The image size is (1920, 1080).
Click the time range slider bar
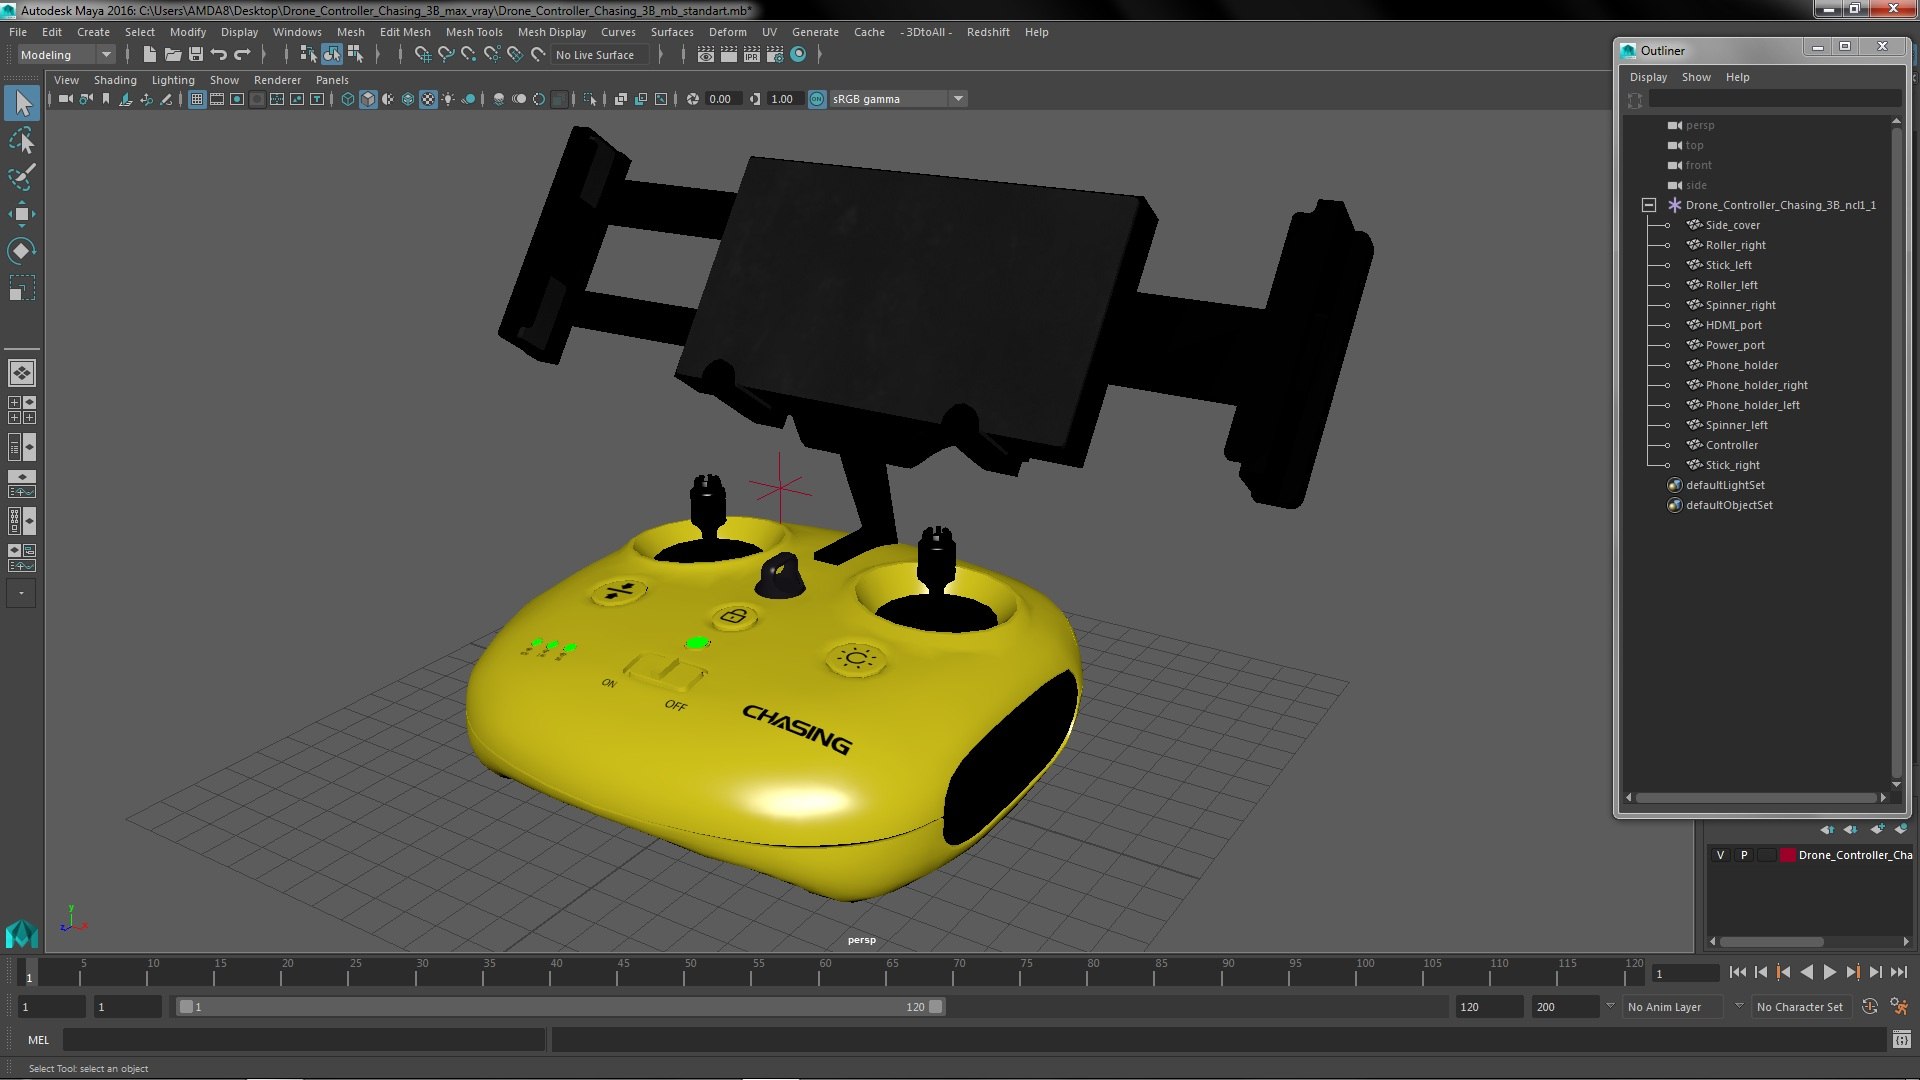pos(561,1007)
